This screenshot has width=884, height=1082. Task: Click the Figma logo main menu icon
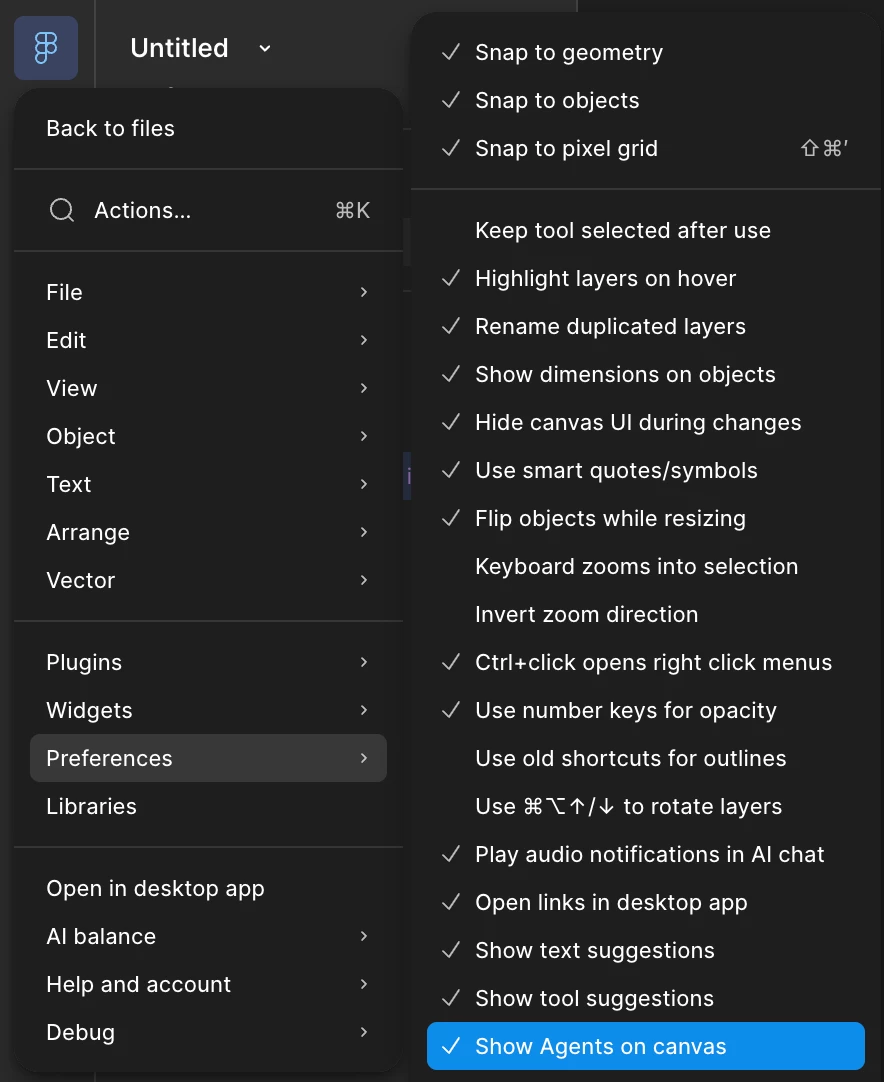tap(46, 48)
